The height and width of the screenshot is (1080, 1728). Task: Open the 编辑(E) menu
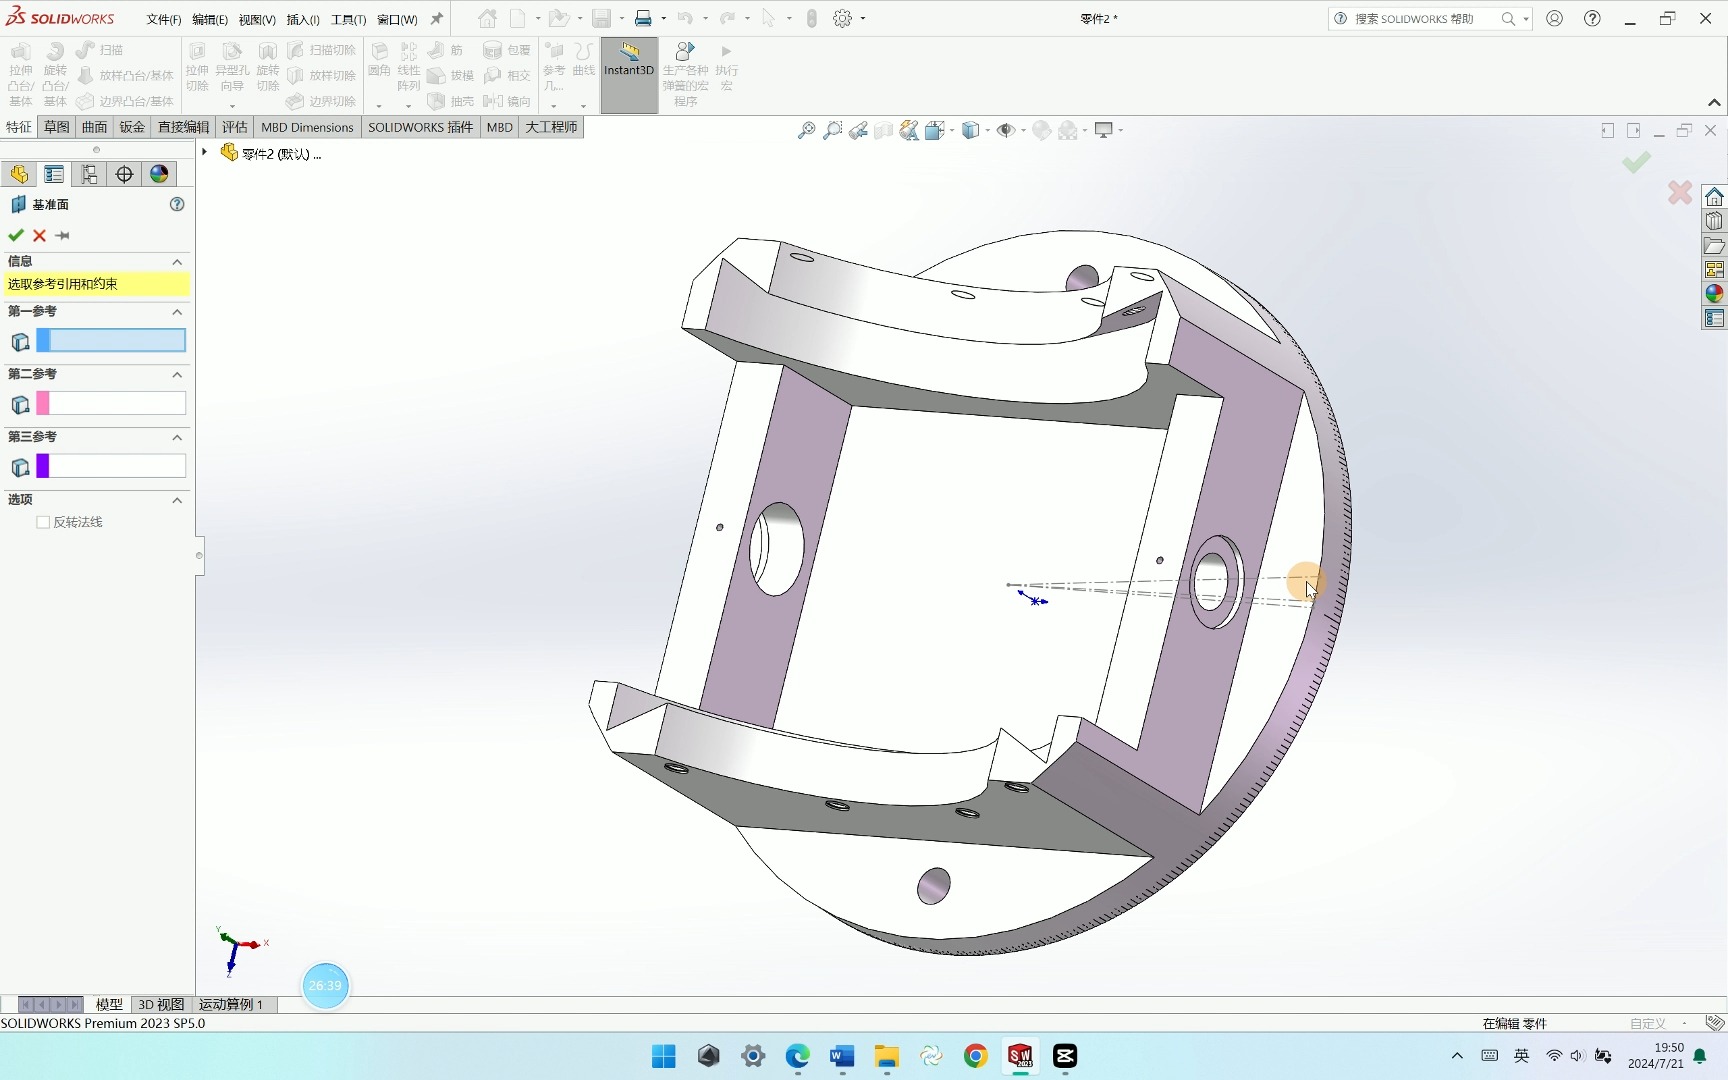[x=210, y=19]
